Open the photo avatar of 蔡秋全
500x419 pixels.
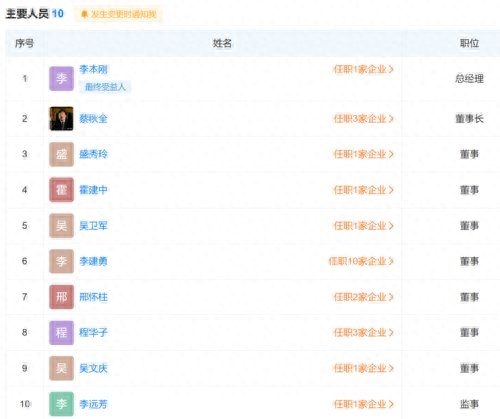(x=61, y=119)
